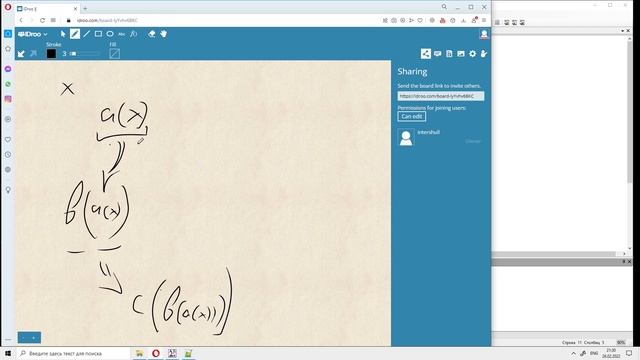Click the username in the Sharing list
640x360 pixels.
point(428,132)
